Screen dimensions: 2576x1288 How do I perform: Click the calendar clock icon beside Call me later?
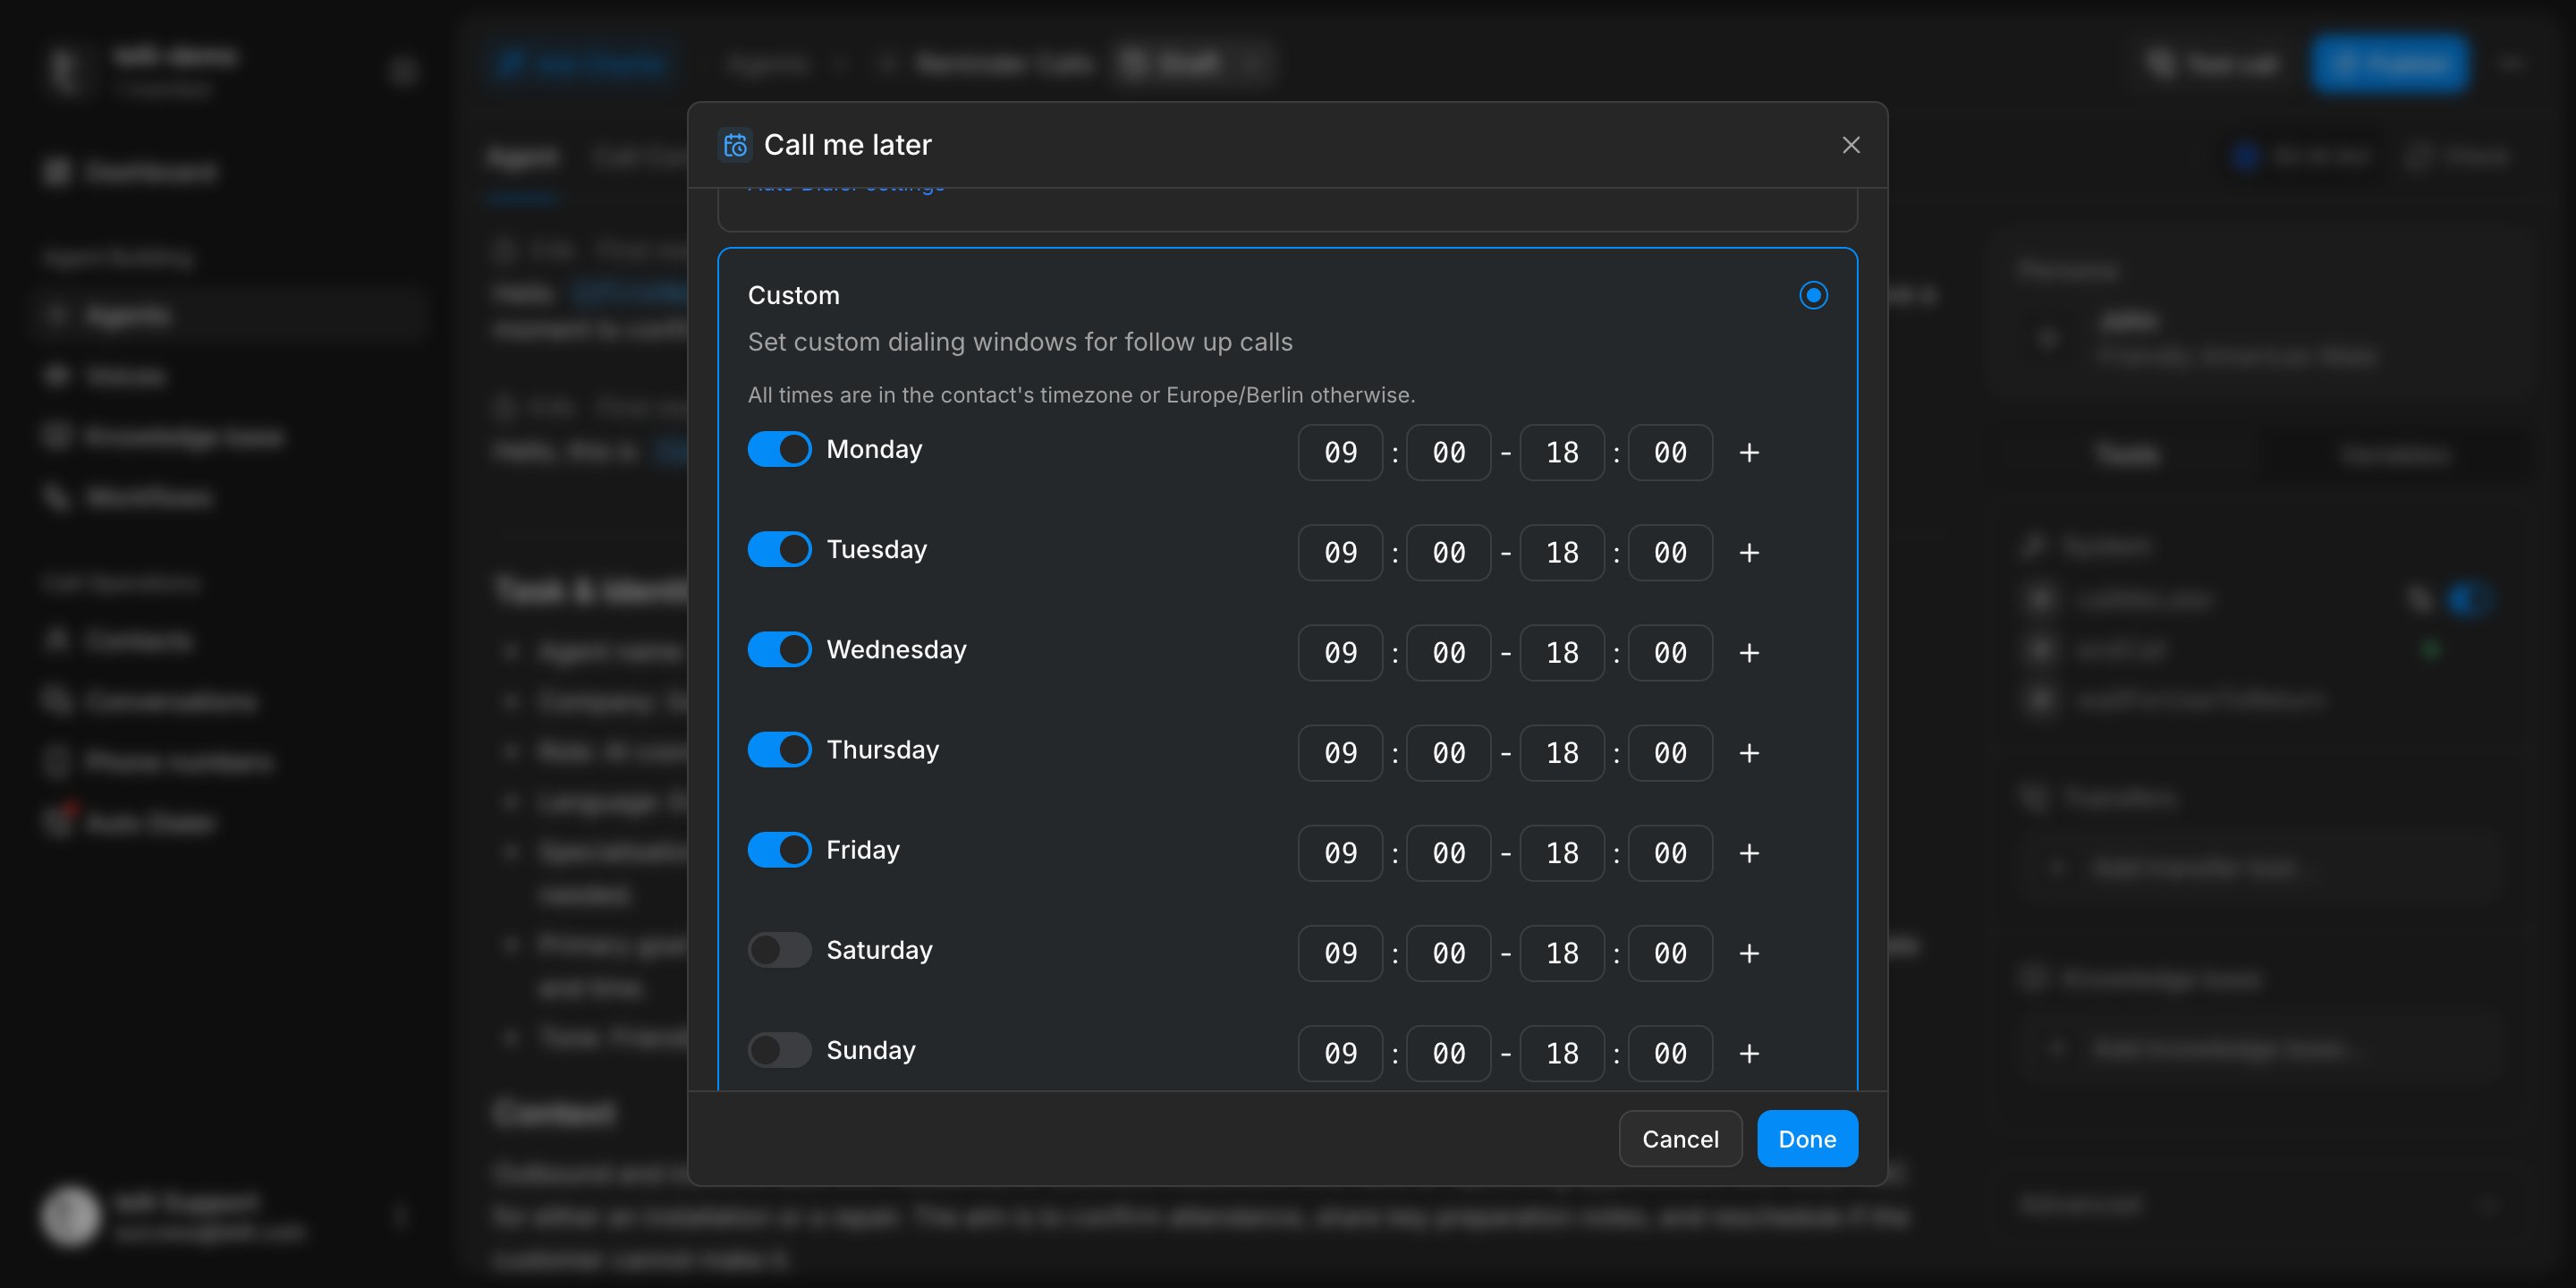click(735, 145)
